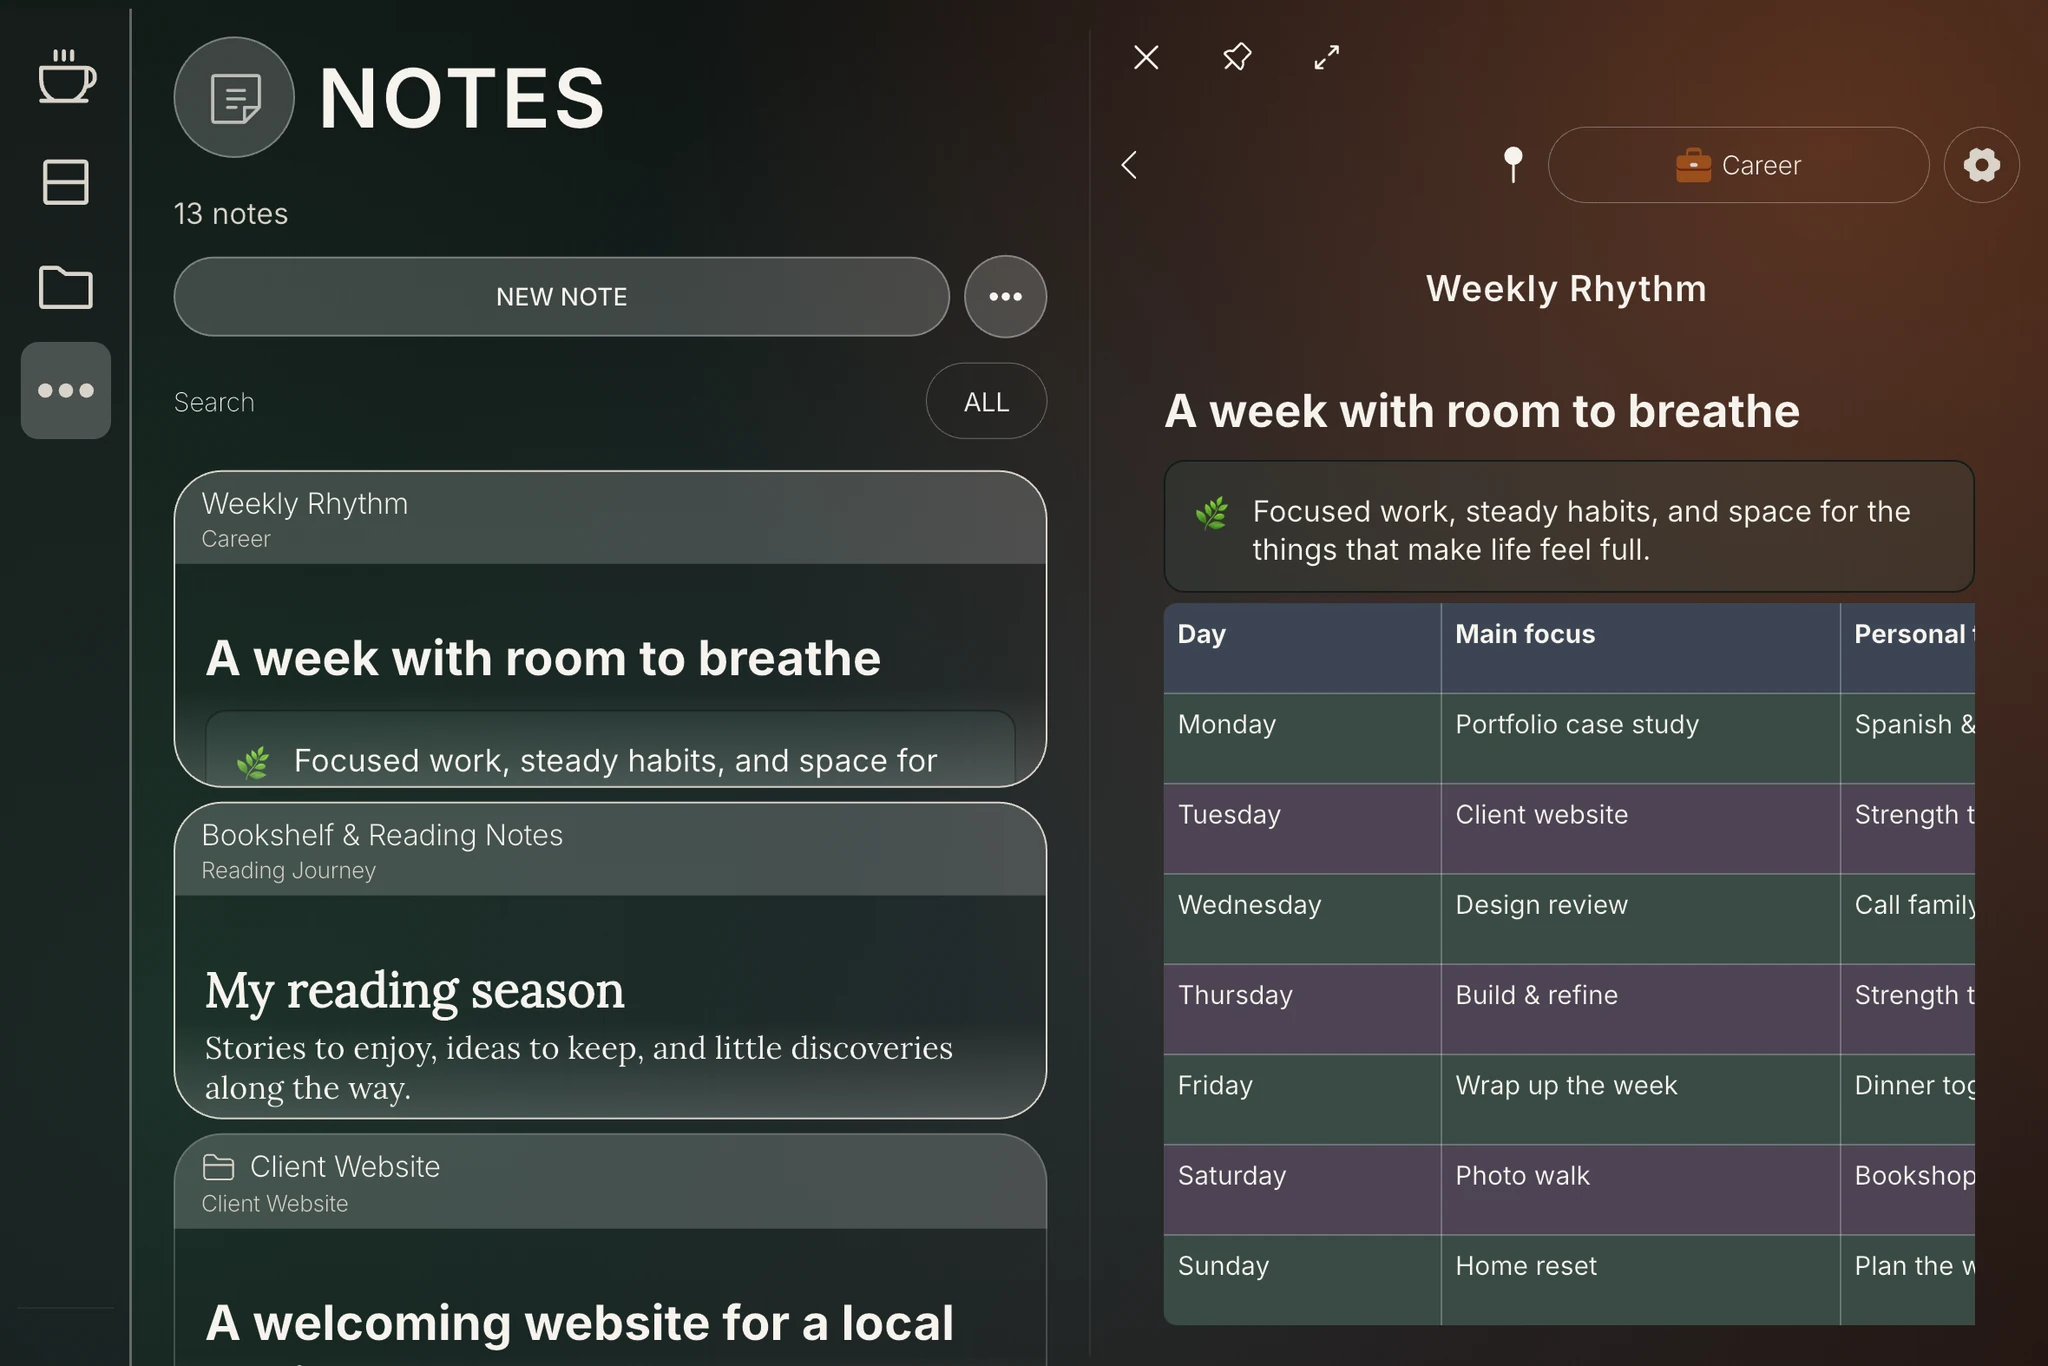Pin the note panel with the pushpin icon
This screenshot has height=1366, width=2048.
(x=1237, y=57)
